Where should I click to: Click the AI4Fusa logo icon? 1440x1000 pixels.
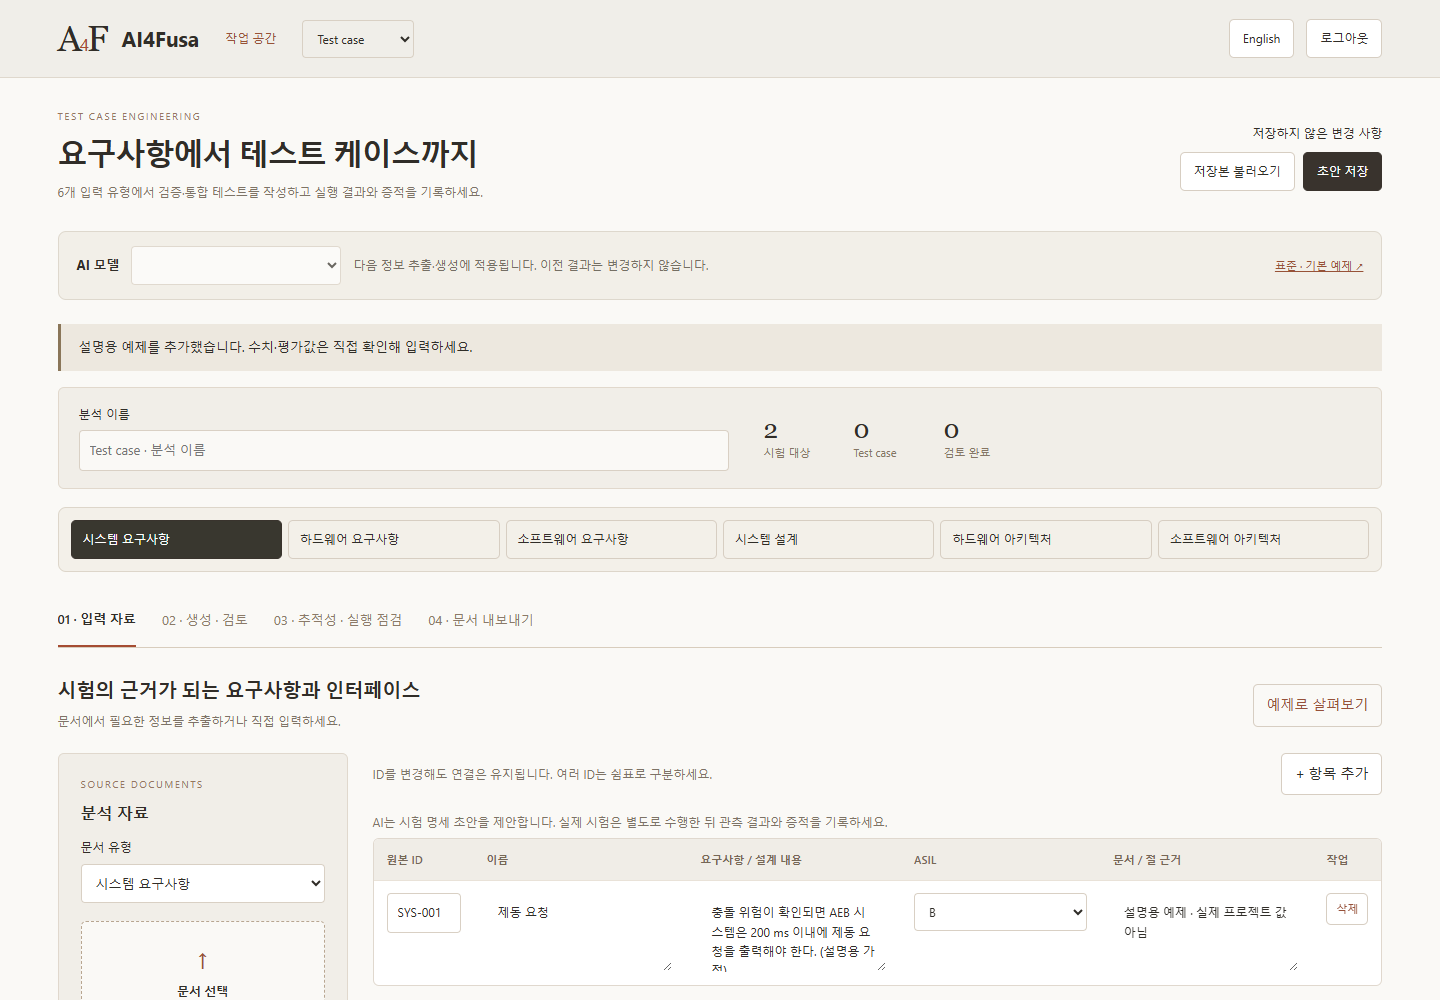click(x=83, y=39)
